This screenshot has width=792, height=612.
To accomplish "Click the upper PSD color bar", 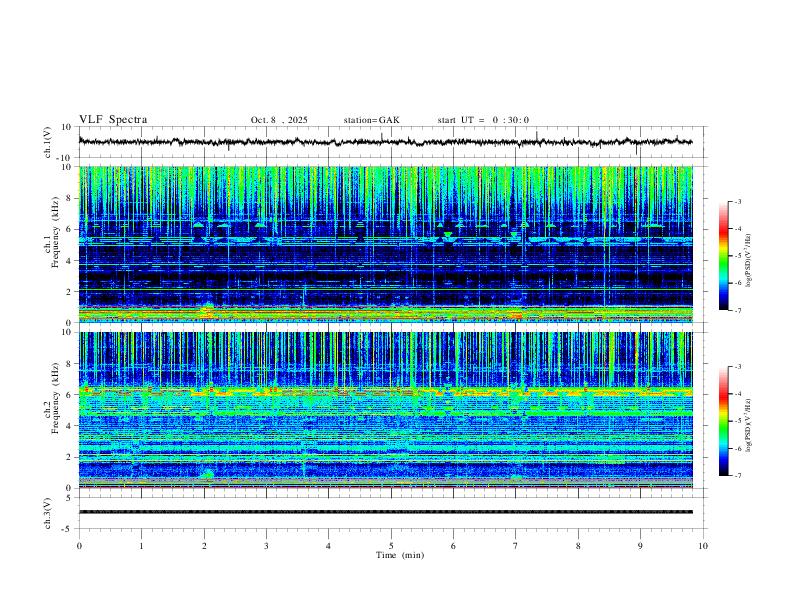I will coord(723,256).
